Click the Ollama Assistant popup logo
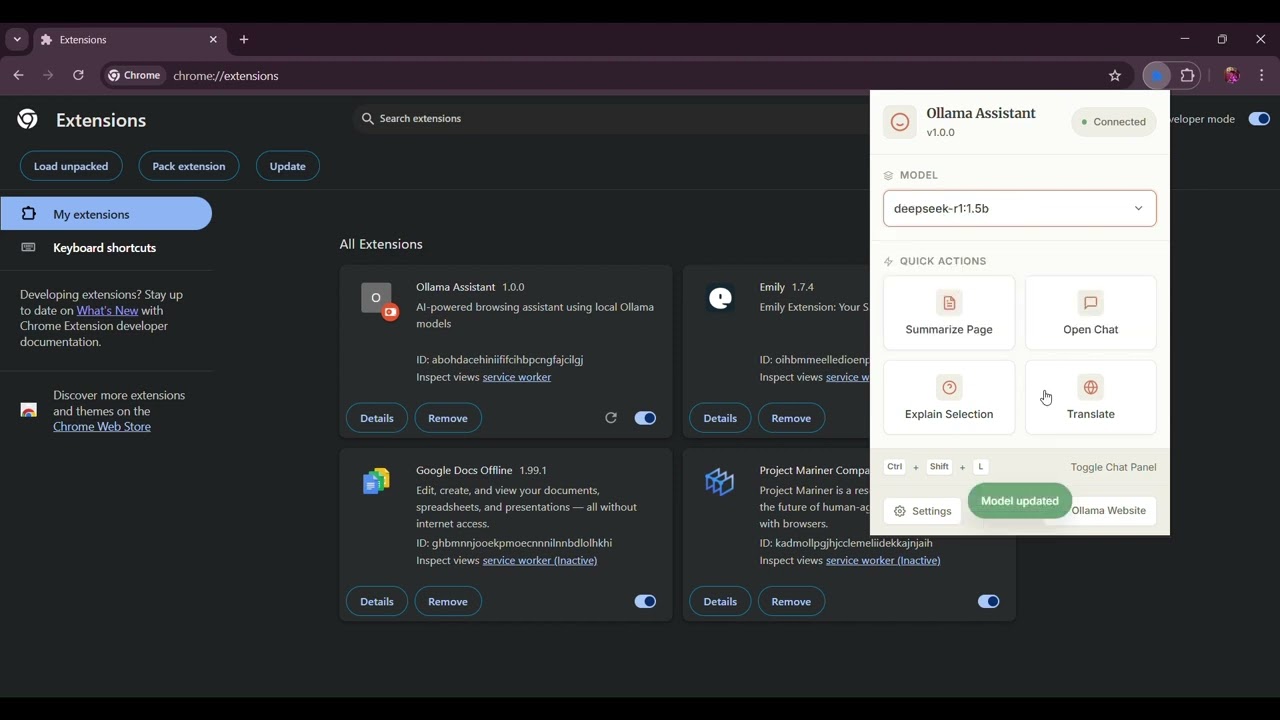 click(900, 122)
